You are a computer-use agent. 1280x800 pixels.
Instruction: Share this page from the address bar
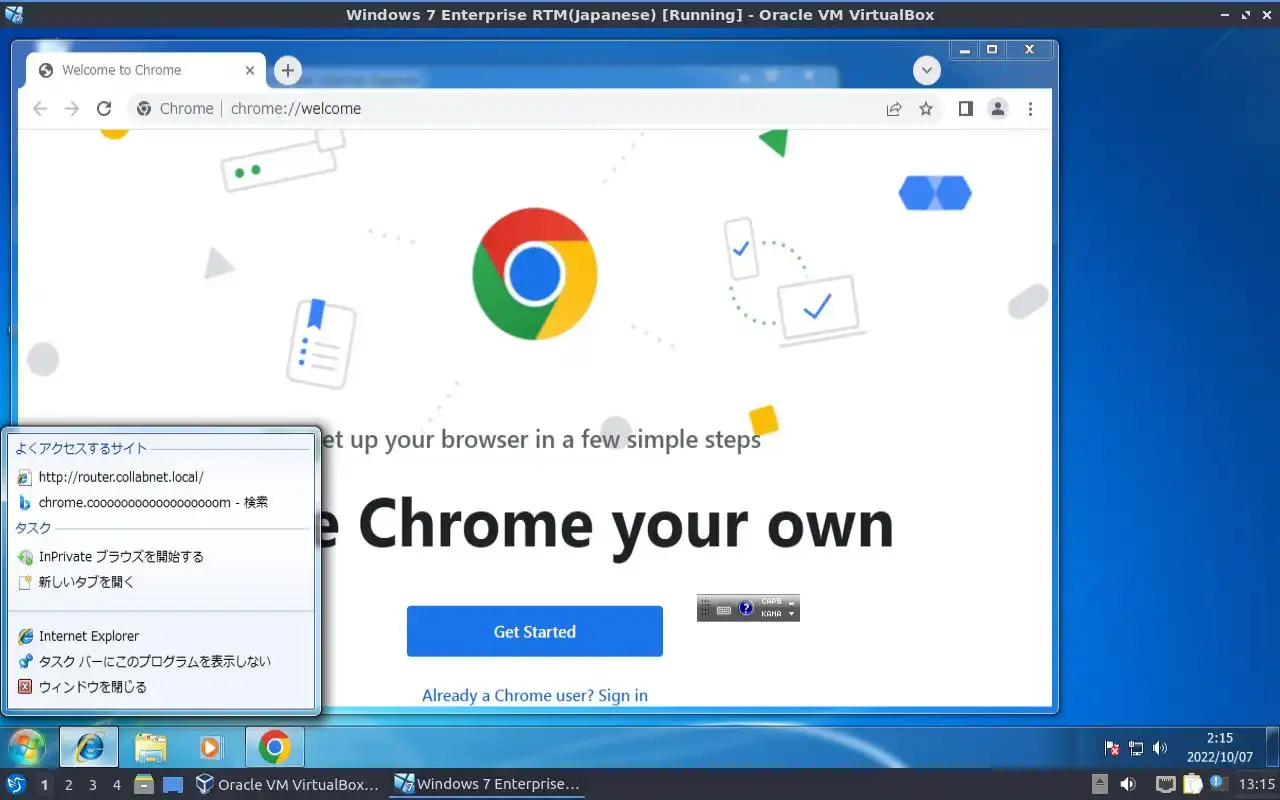(x=894, y=109)
